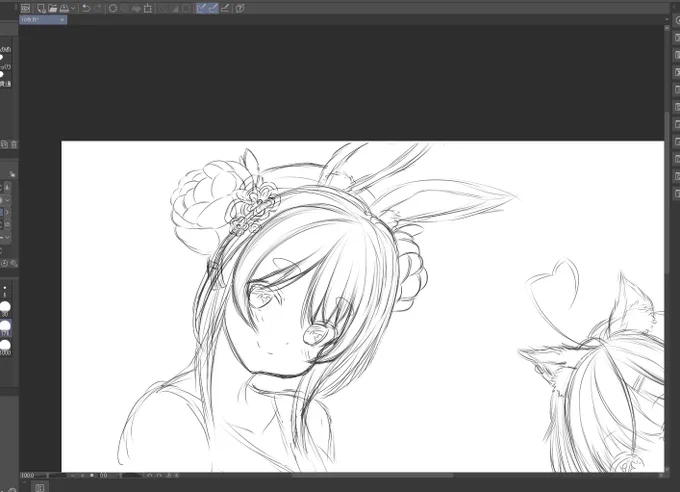Toggle the first switch in the left panel
Viewport: 680px width, 492px height.
pyautogui.click(x=2, y=57)
